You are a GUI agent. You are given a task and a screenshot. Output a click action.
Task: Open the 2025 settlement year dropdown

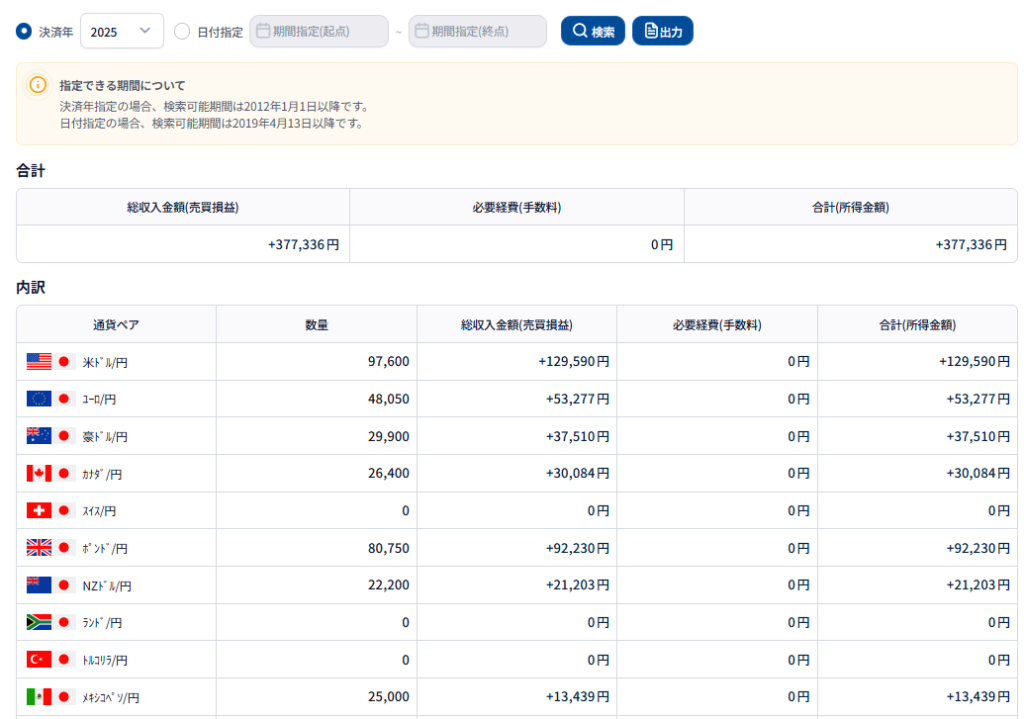(x=121, y=31)
